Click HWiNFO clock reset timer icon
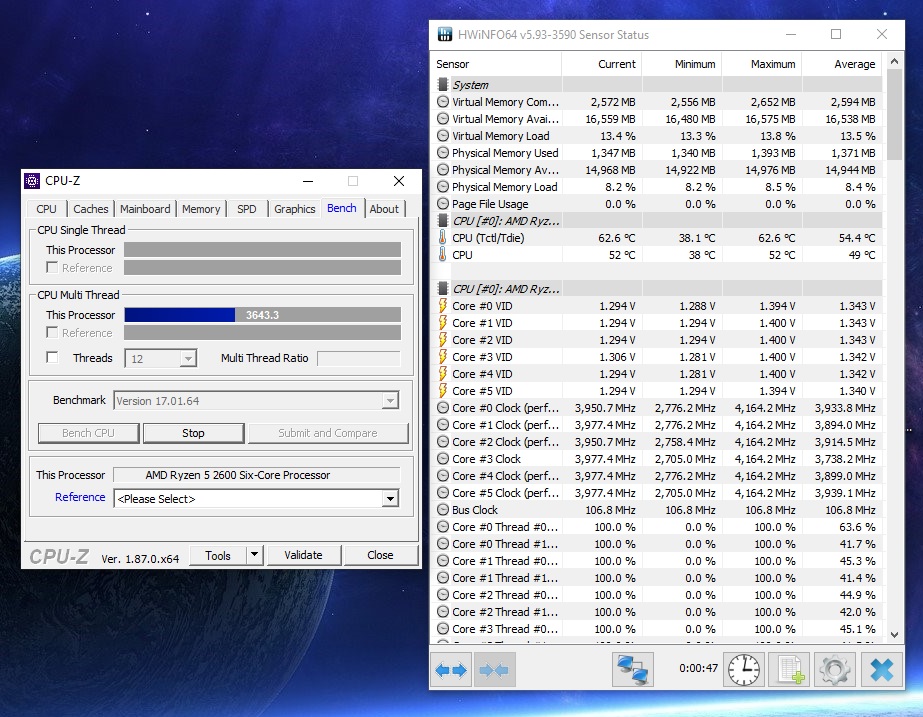The height and width of the screenshot is (717, 923). coord(744,670)
